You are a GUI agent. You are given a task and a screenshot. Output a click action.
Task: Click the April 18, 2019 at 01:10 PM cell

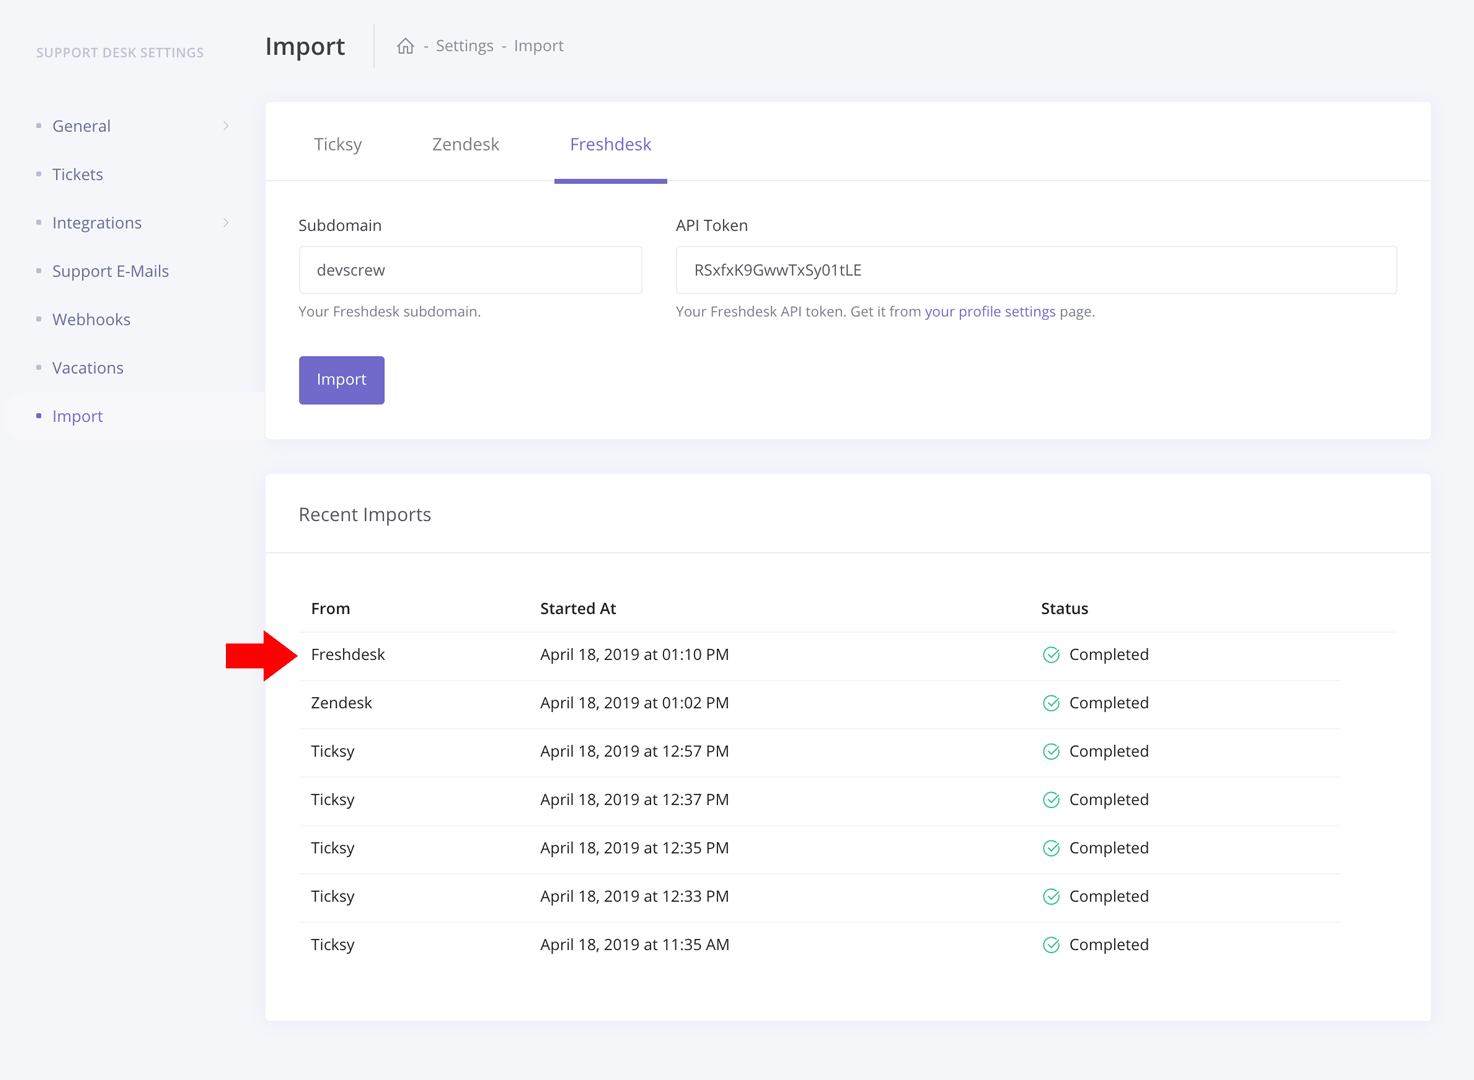(x=634, y=654)
